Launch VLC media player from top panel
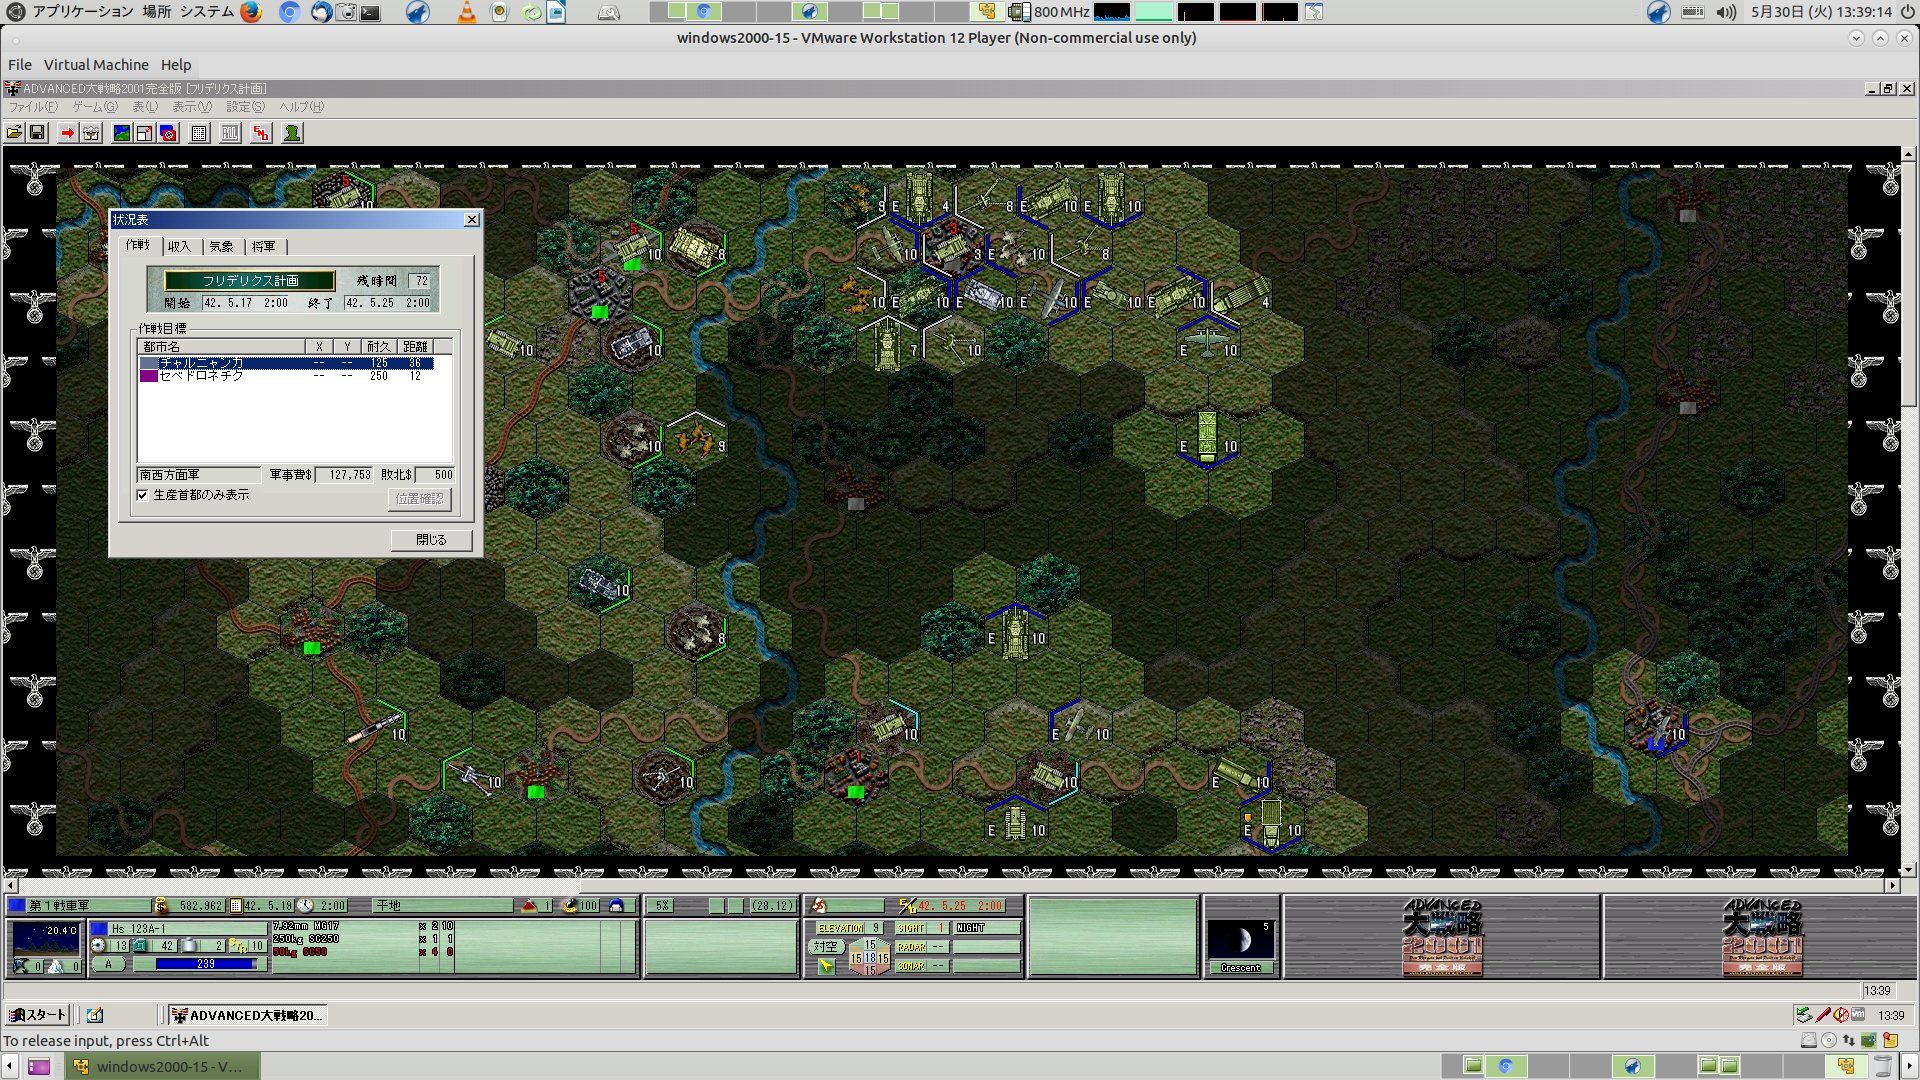Image resolution: width=1920 pixels, height=1080 pixels. point(467,12)
